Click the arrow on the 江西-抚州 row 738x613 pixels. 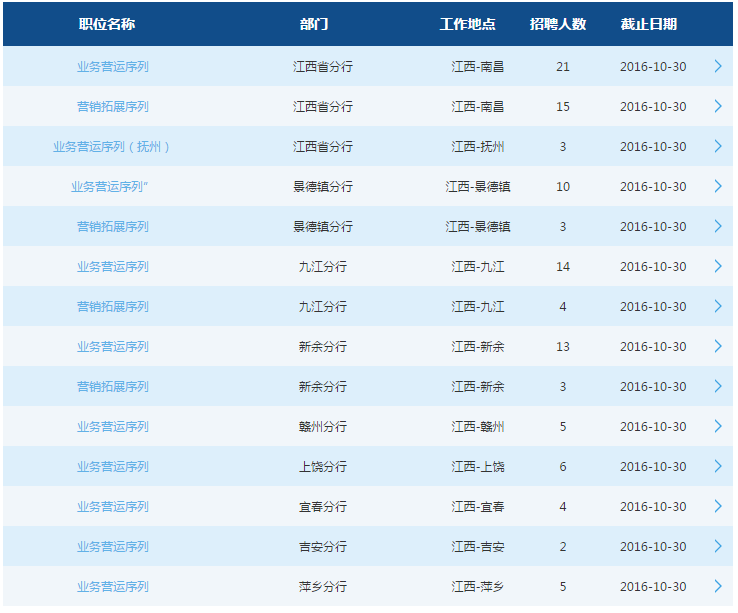[x=717, y=146]
